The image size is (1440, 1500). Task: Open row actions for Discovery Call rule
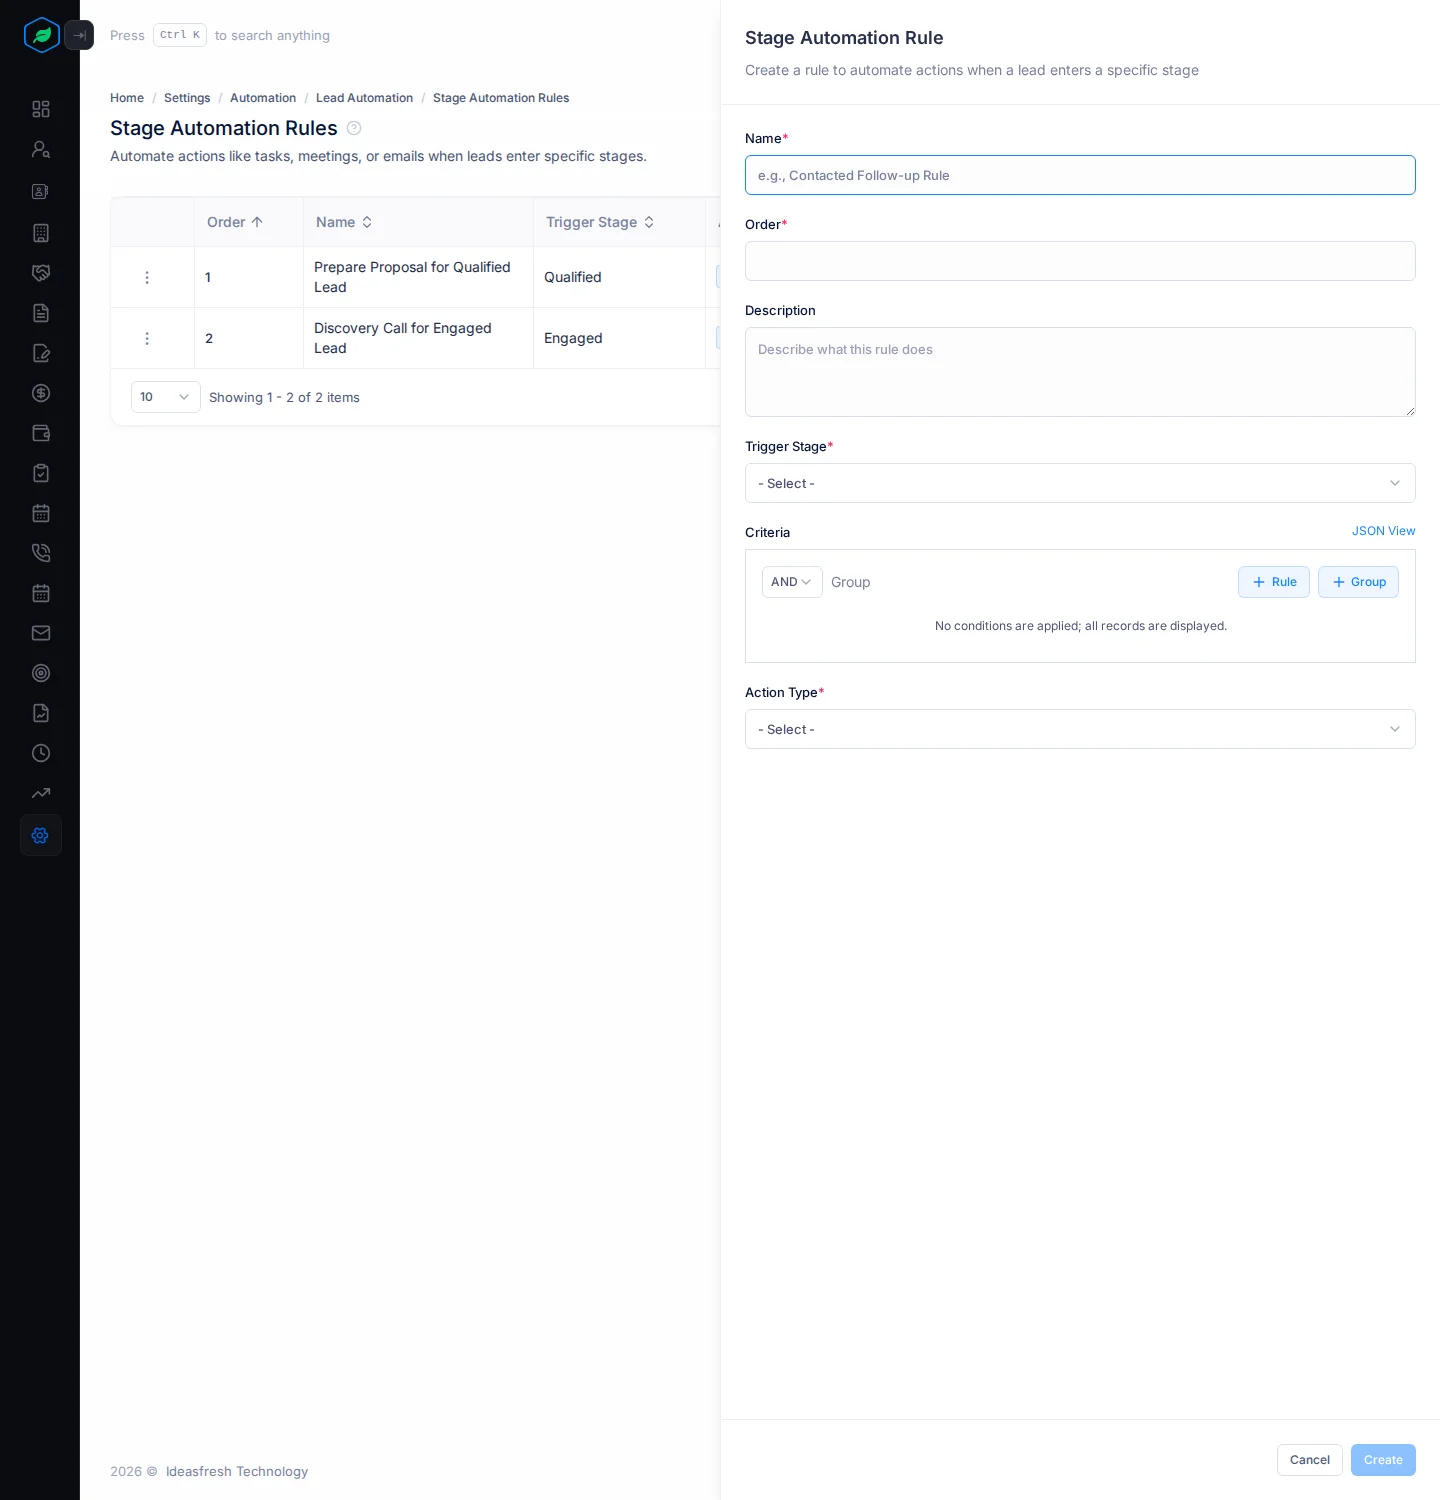tap(147, 338)
